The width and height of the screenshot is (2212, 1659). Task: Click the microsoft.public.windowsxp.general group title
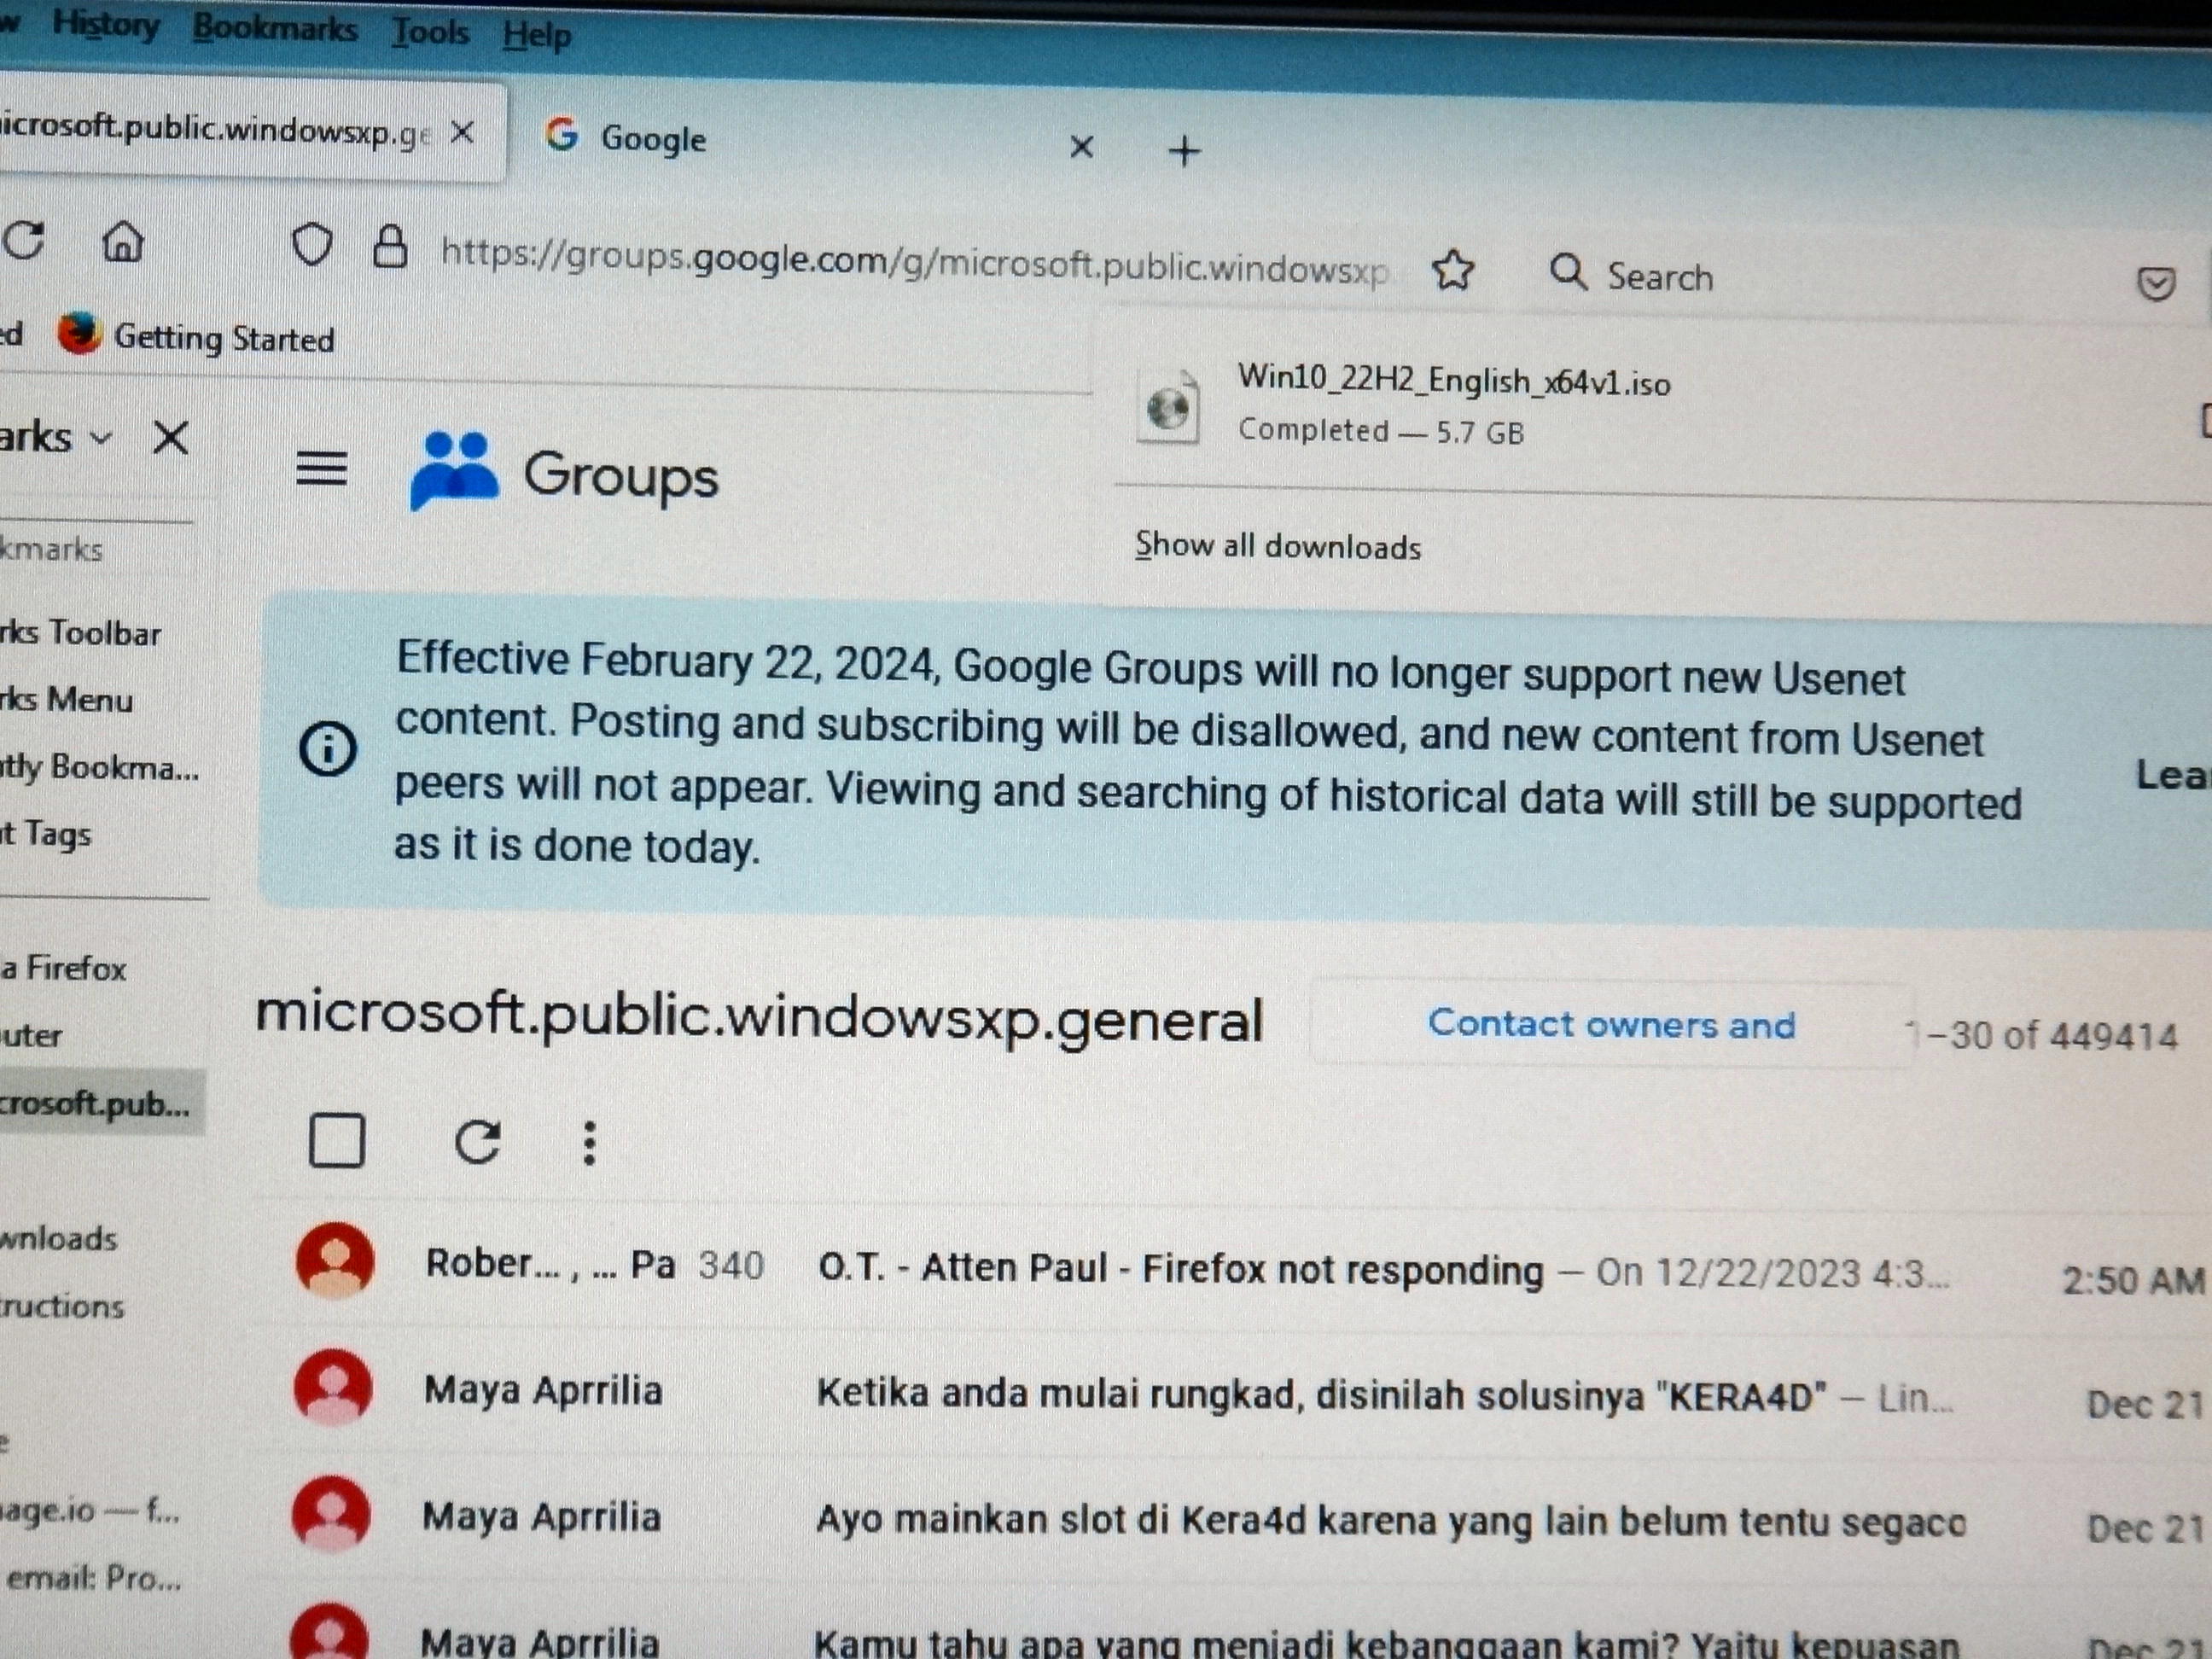point(760,1017)
